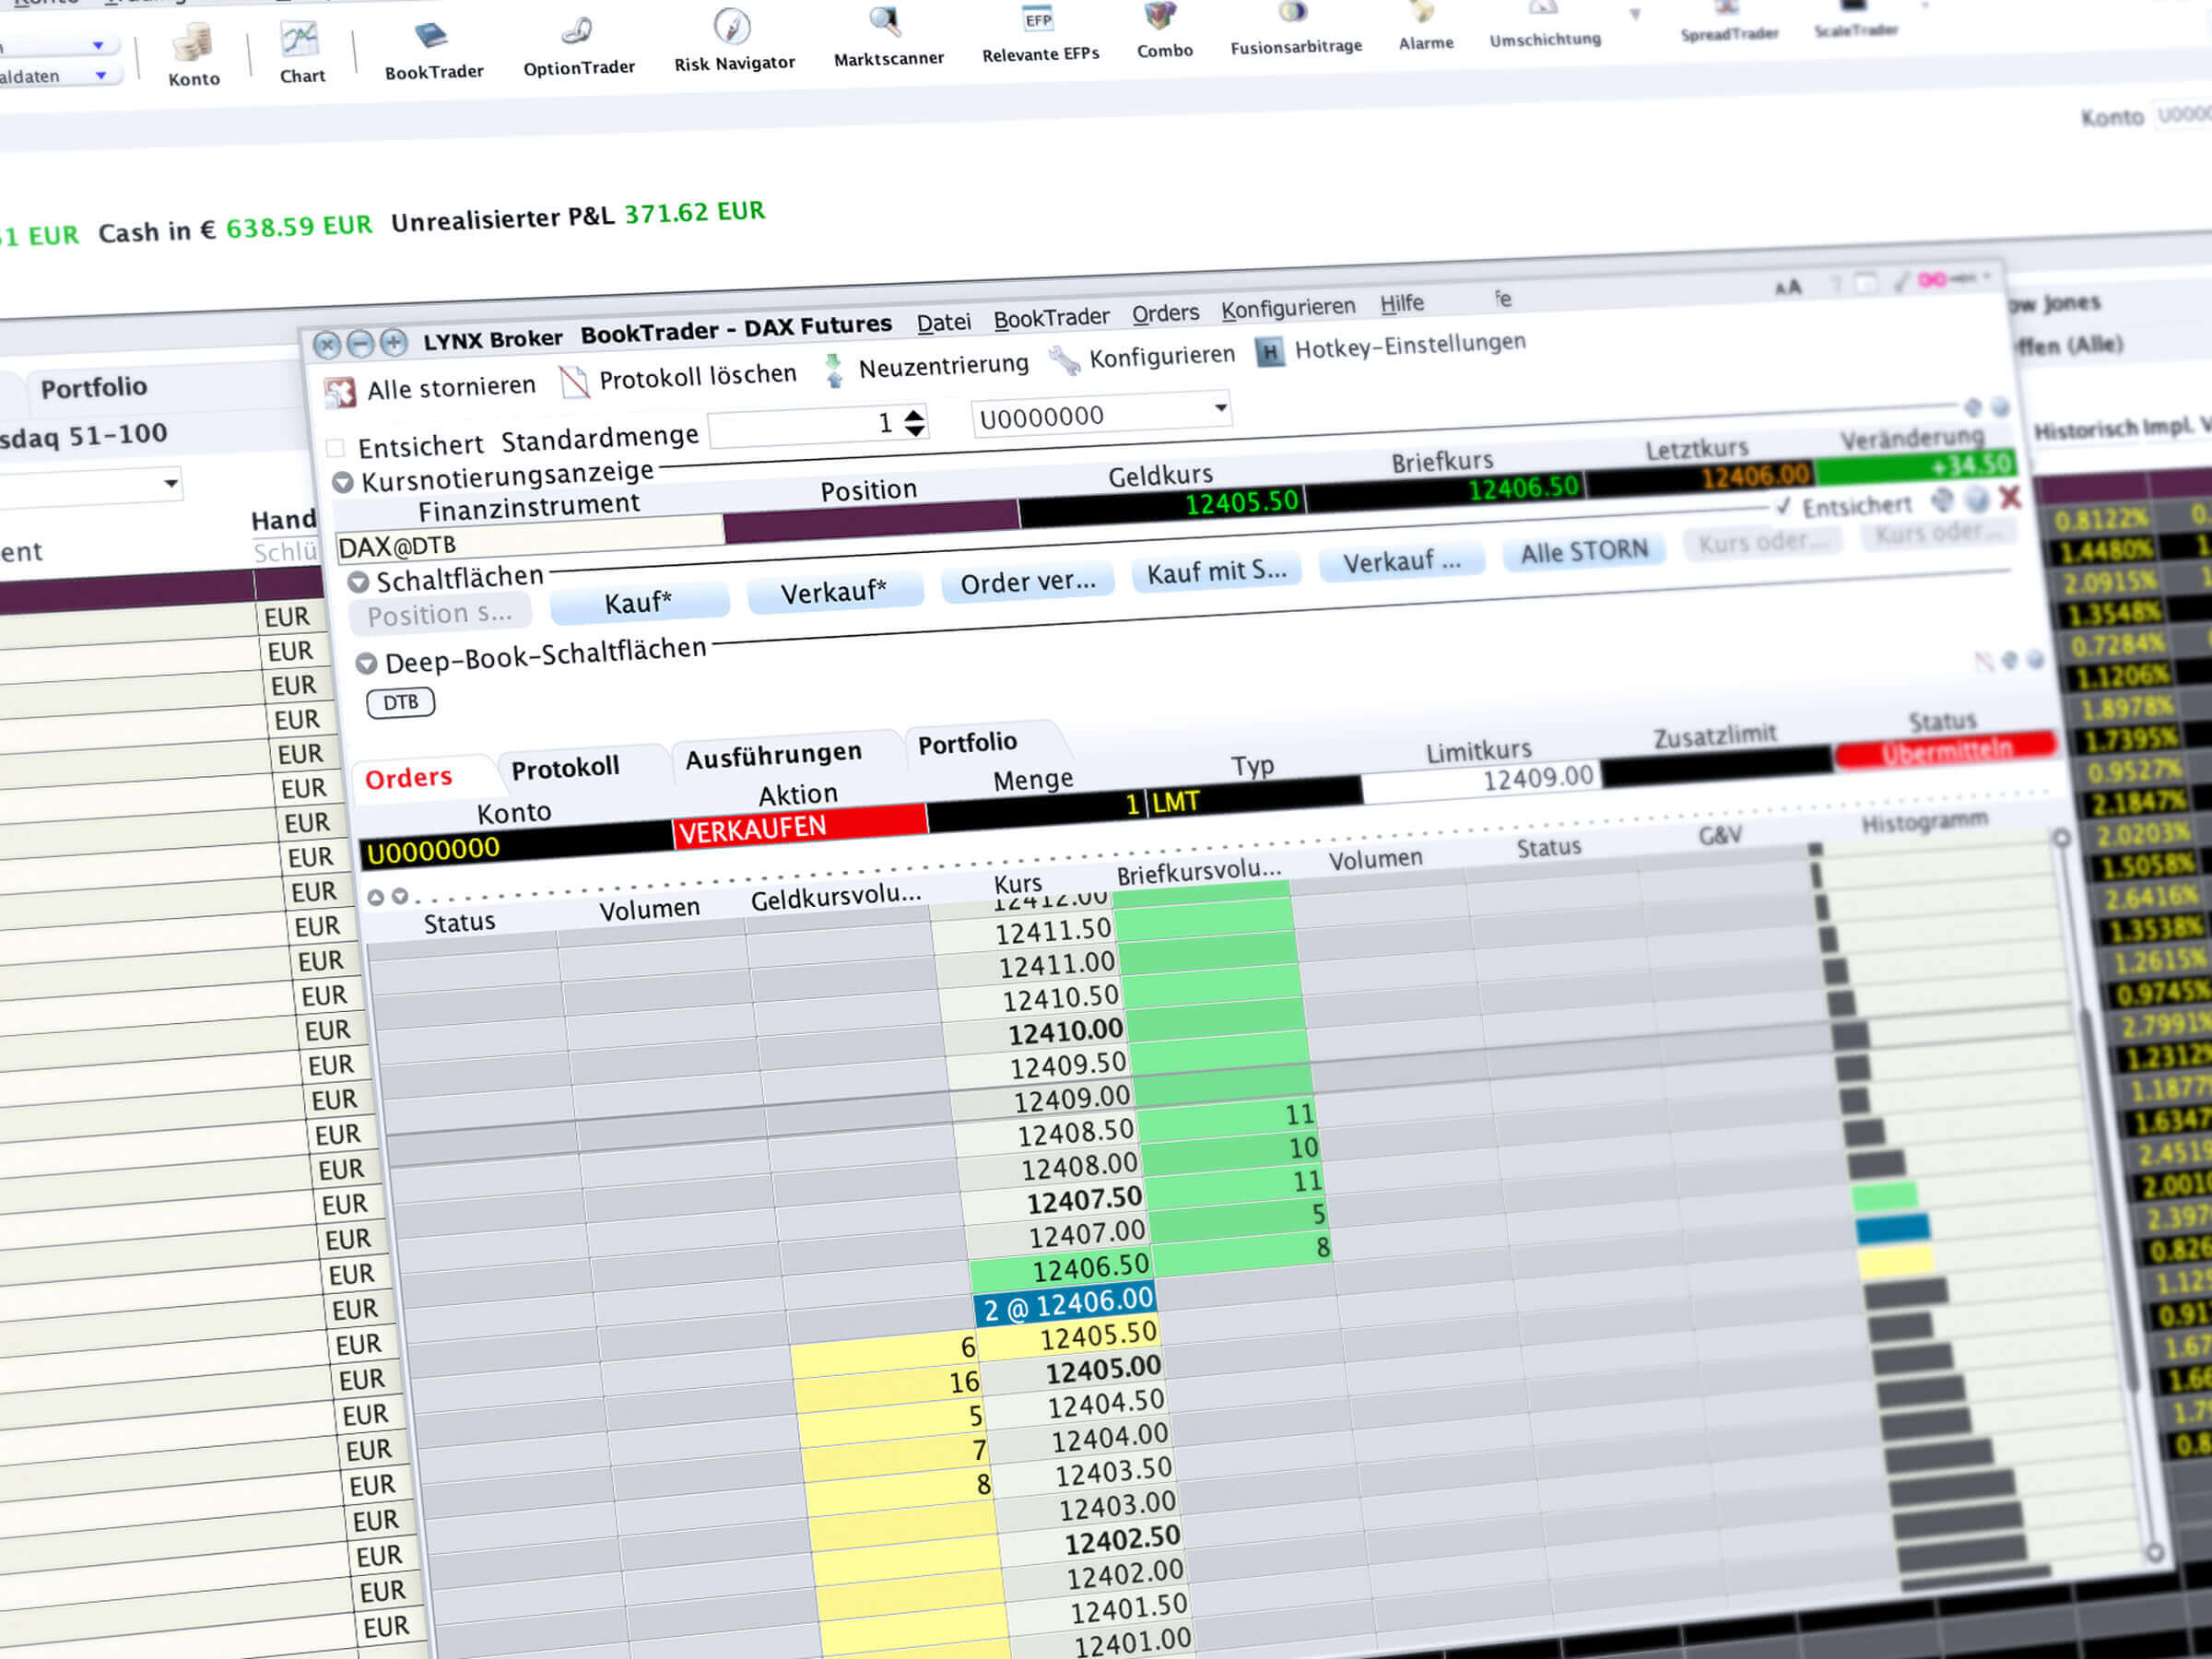Viewport: 2212px width, 1659px height.
Task: Toggle the Entsichert checkmark in the order row
Action: [x=1783, y=507]
